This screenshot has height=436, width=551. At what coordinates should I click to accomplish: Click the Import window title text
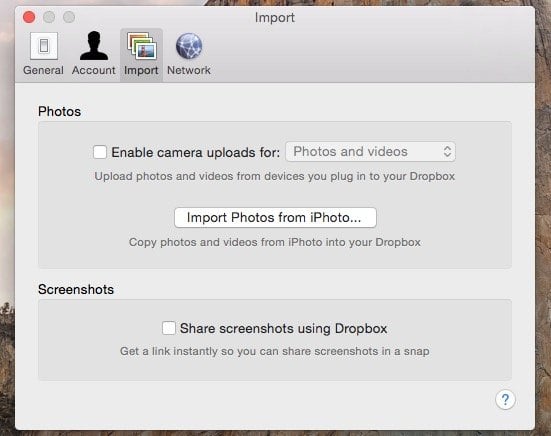pyautogui.click(x=275, y=18)
